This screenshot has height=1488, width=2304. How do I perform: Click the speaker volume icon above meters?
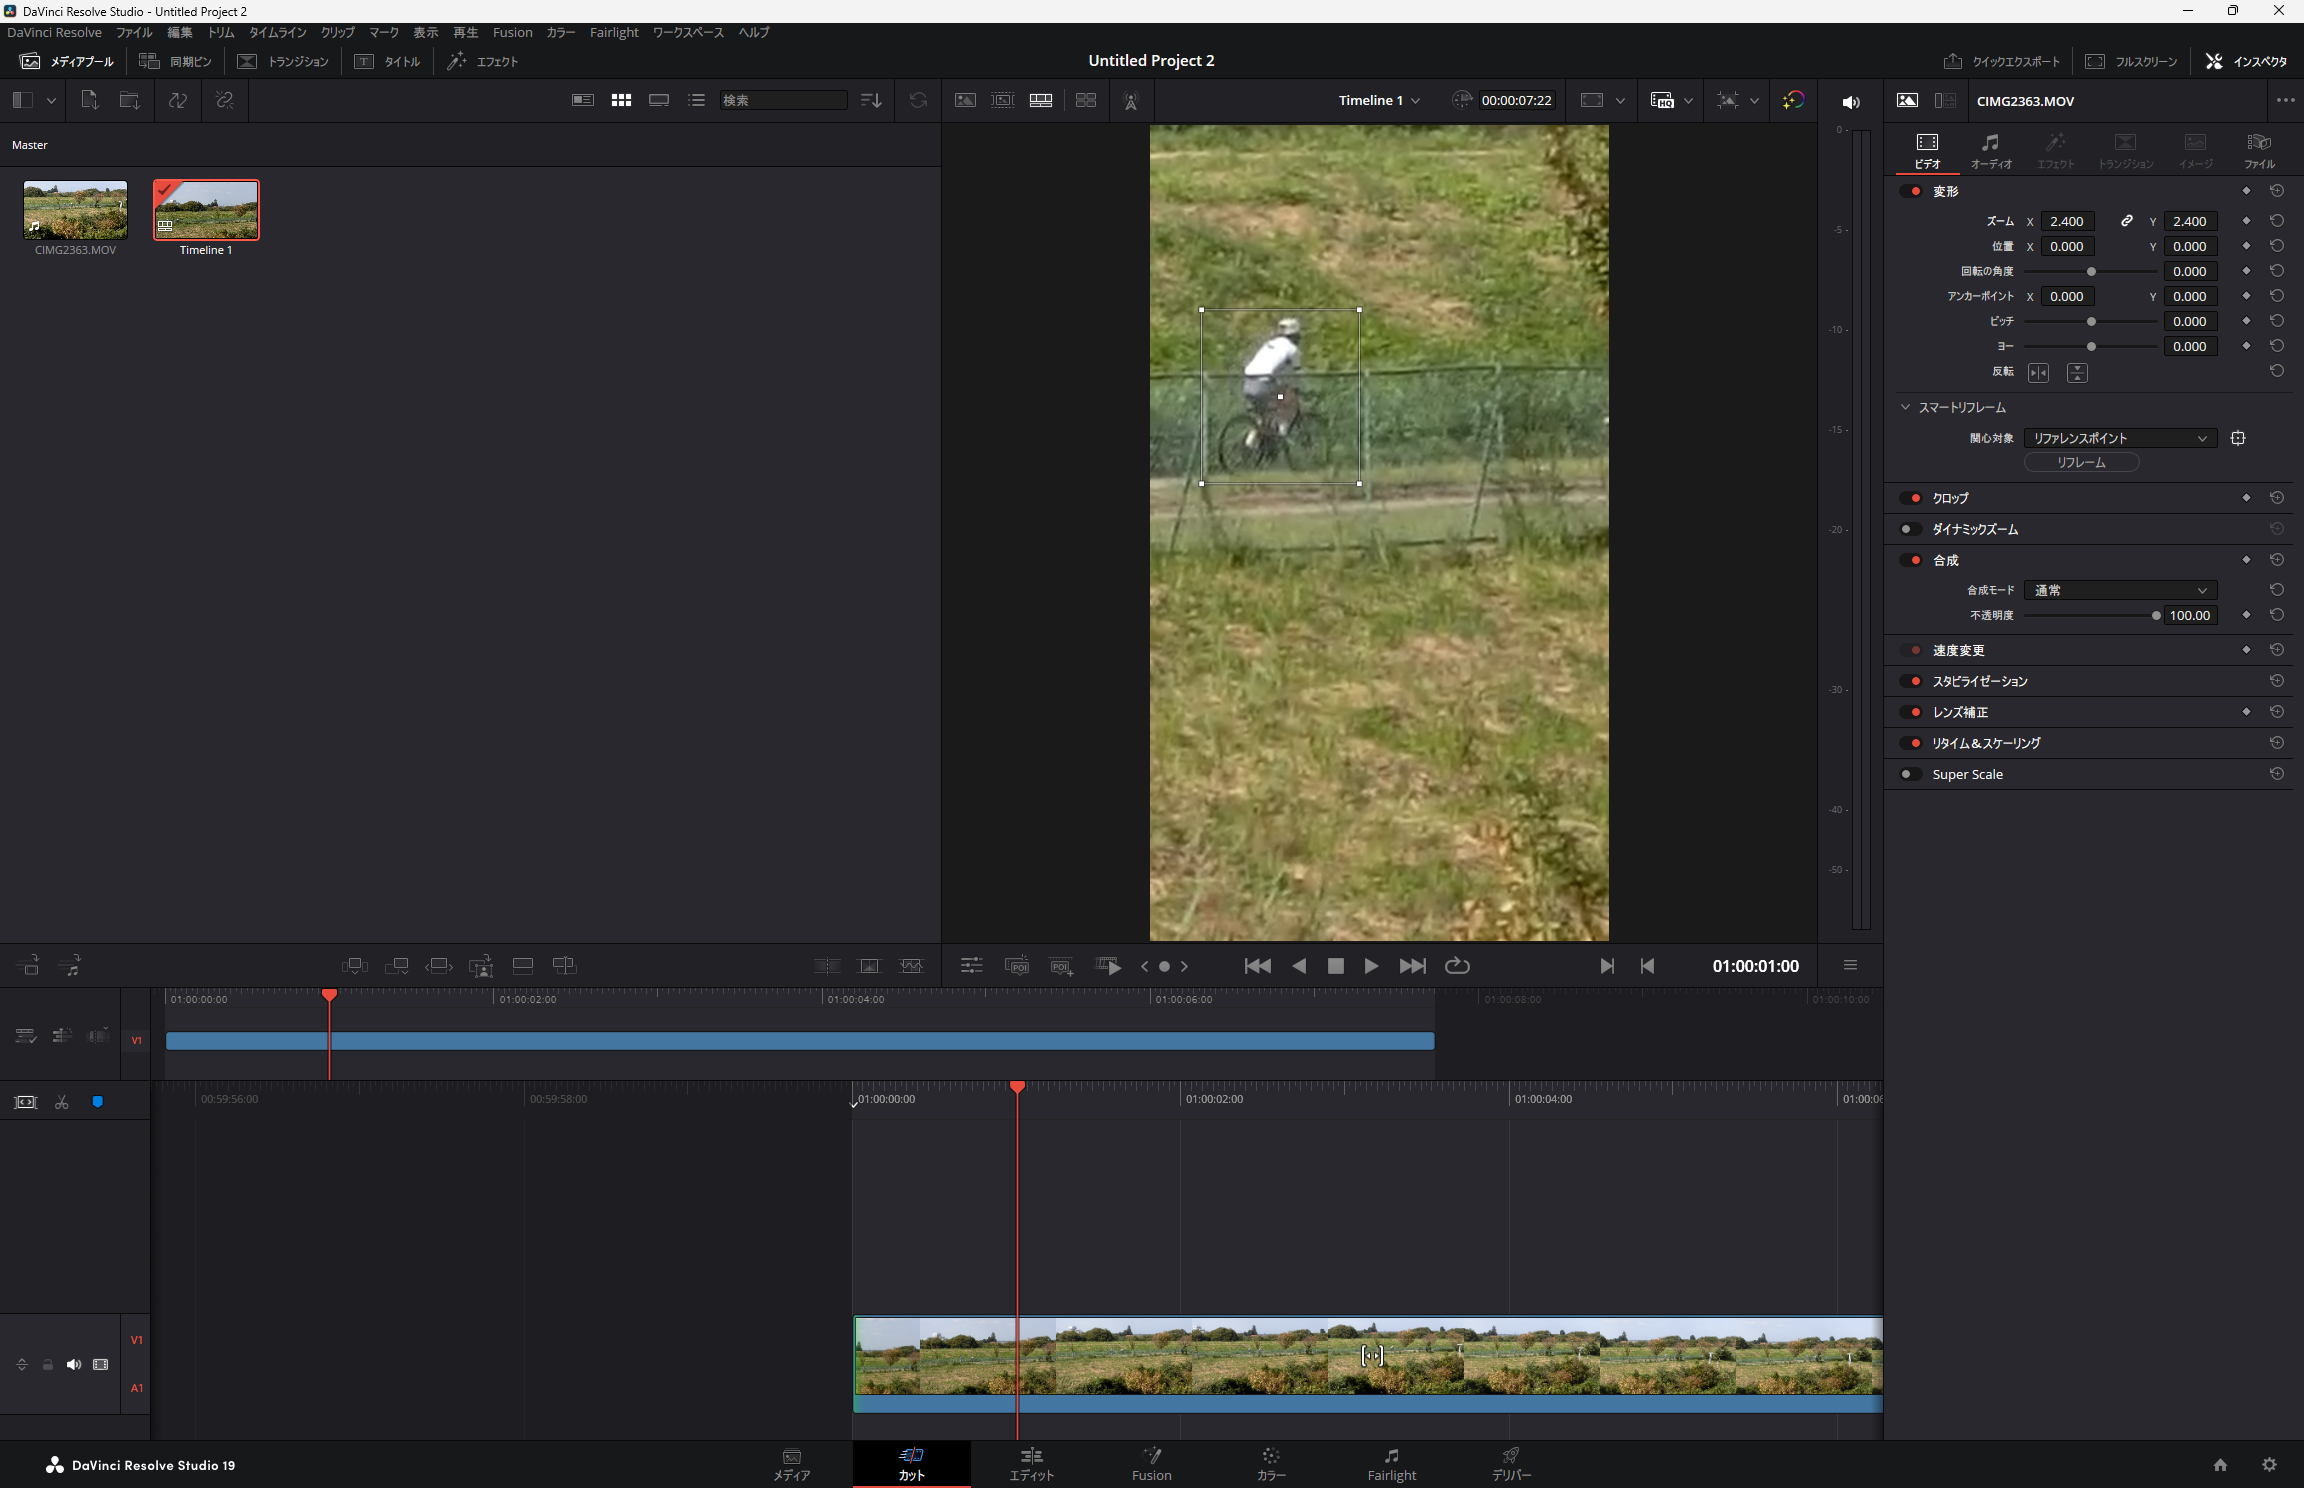point(1851,101)
